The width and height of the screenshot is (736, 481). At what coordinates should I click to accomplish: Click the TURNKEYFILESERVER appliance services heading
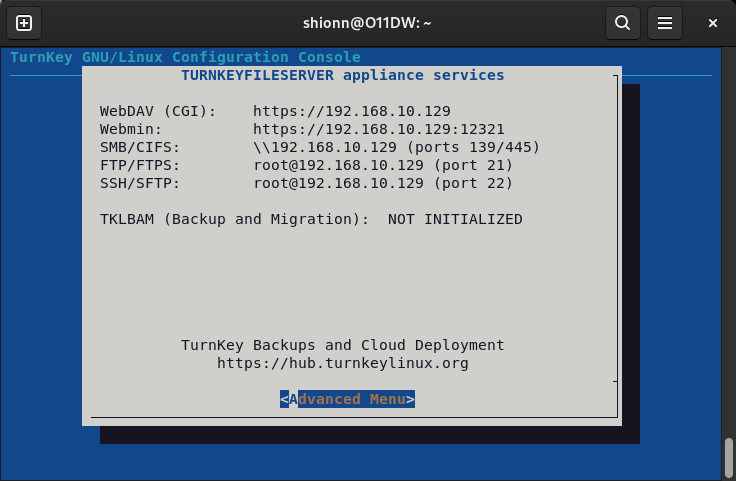click(x=343, y=75)
